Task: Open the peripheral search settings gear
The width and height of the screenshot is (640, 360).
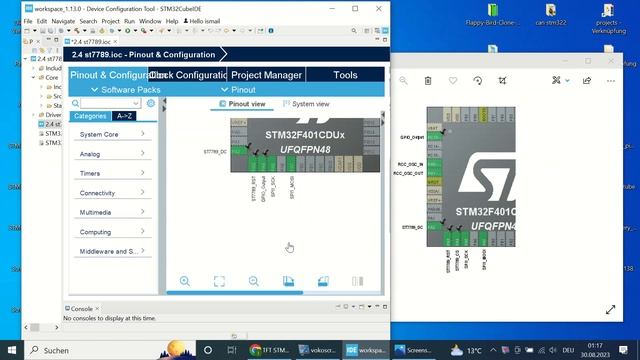Action: (151, 103)
